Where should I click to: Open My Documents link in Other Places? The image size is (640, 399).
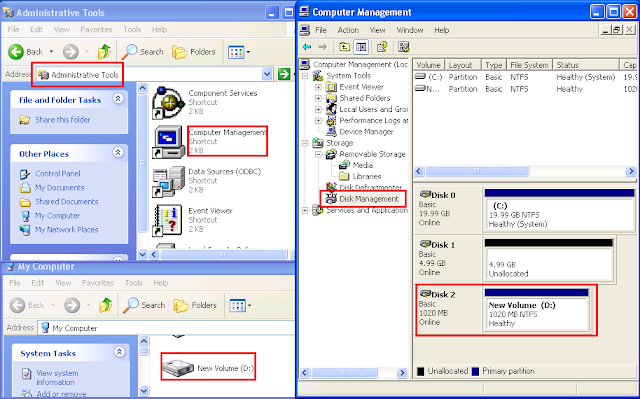60,188
